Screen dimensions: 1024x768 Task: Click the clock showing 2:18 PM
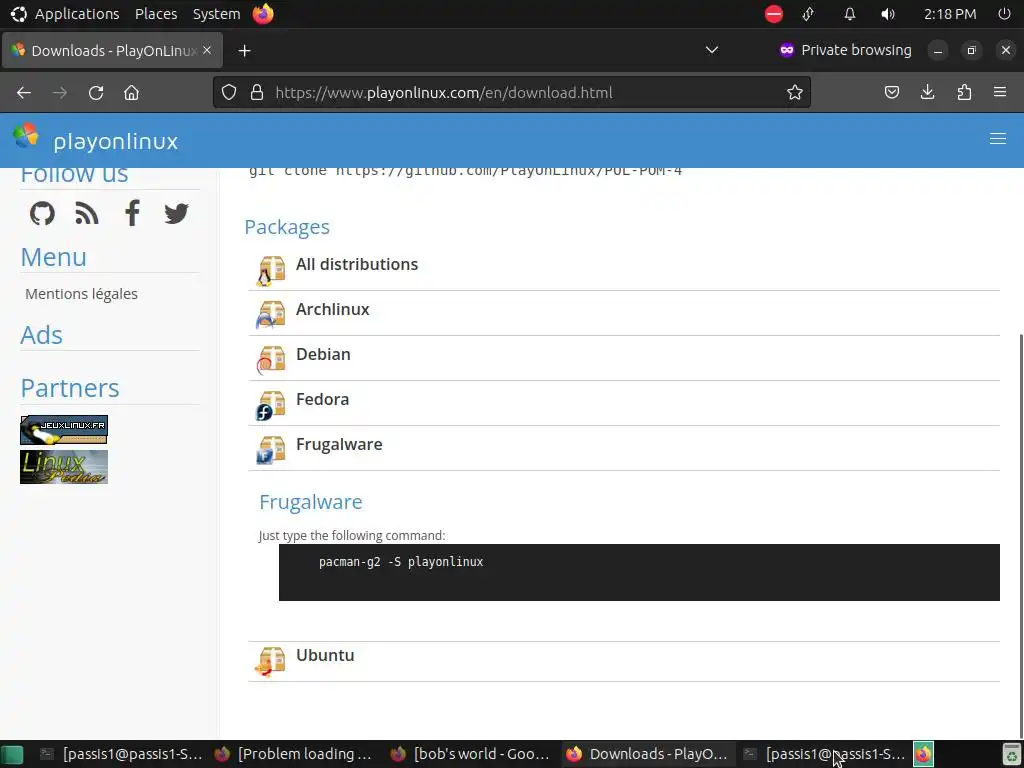click(x=950, y=14)
